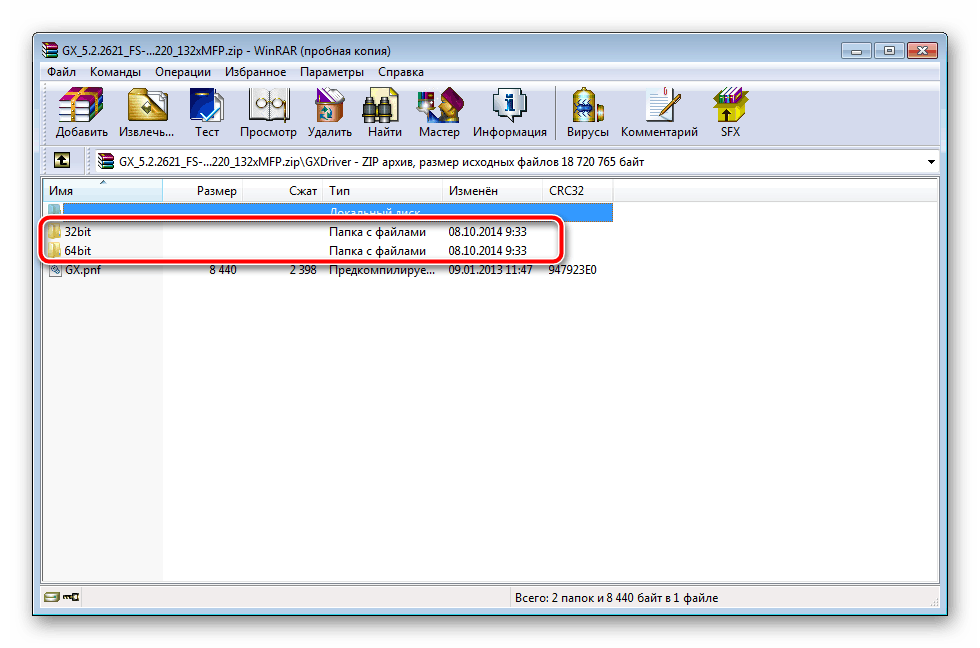Select the GX.pnf file
Image resolution: width=980 pixels, height=648 pixels.
[x=82, y=270]
